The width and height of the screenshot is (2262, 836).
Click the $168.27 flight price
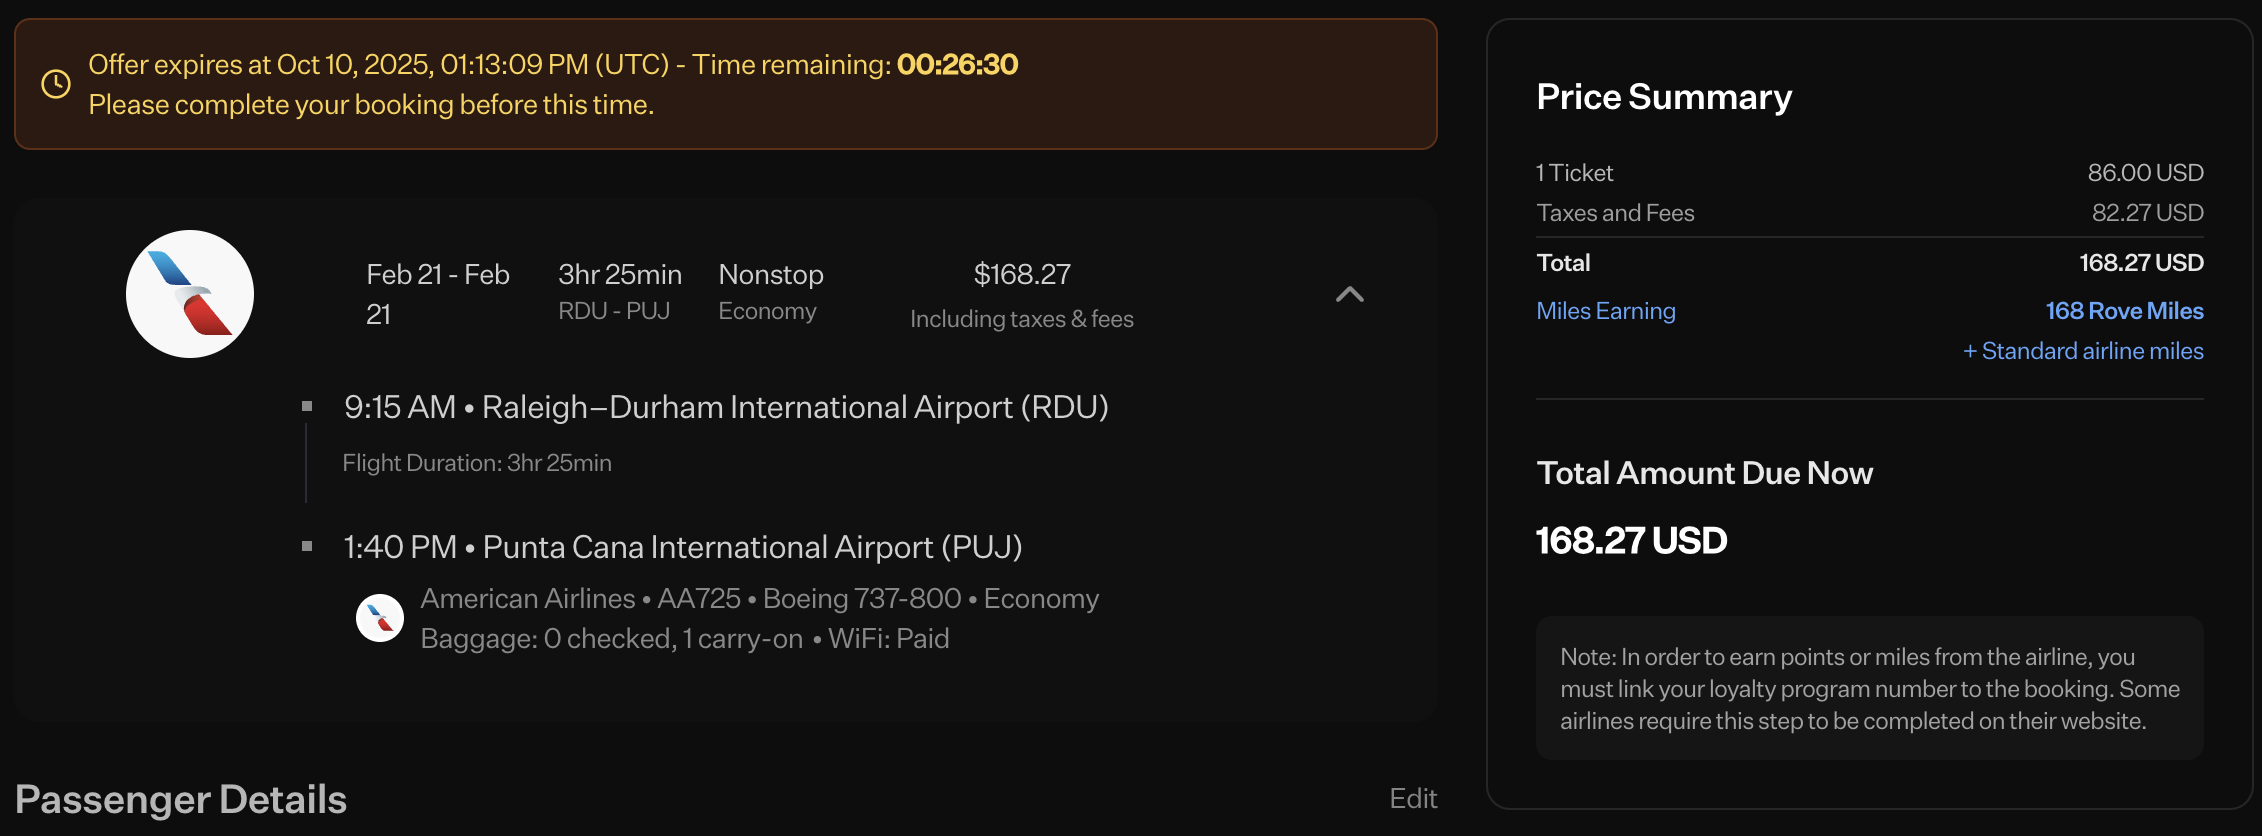[x=1022, y=274]
